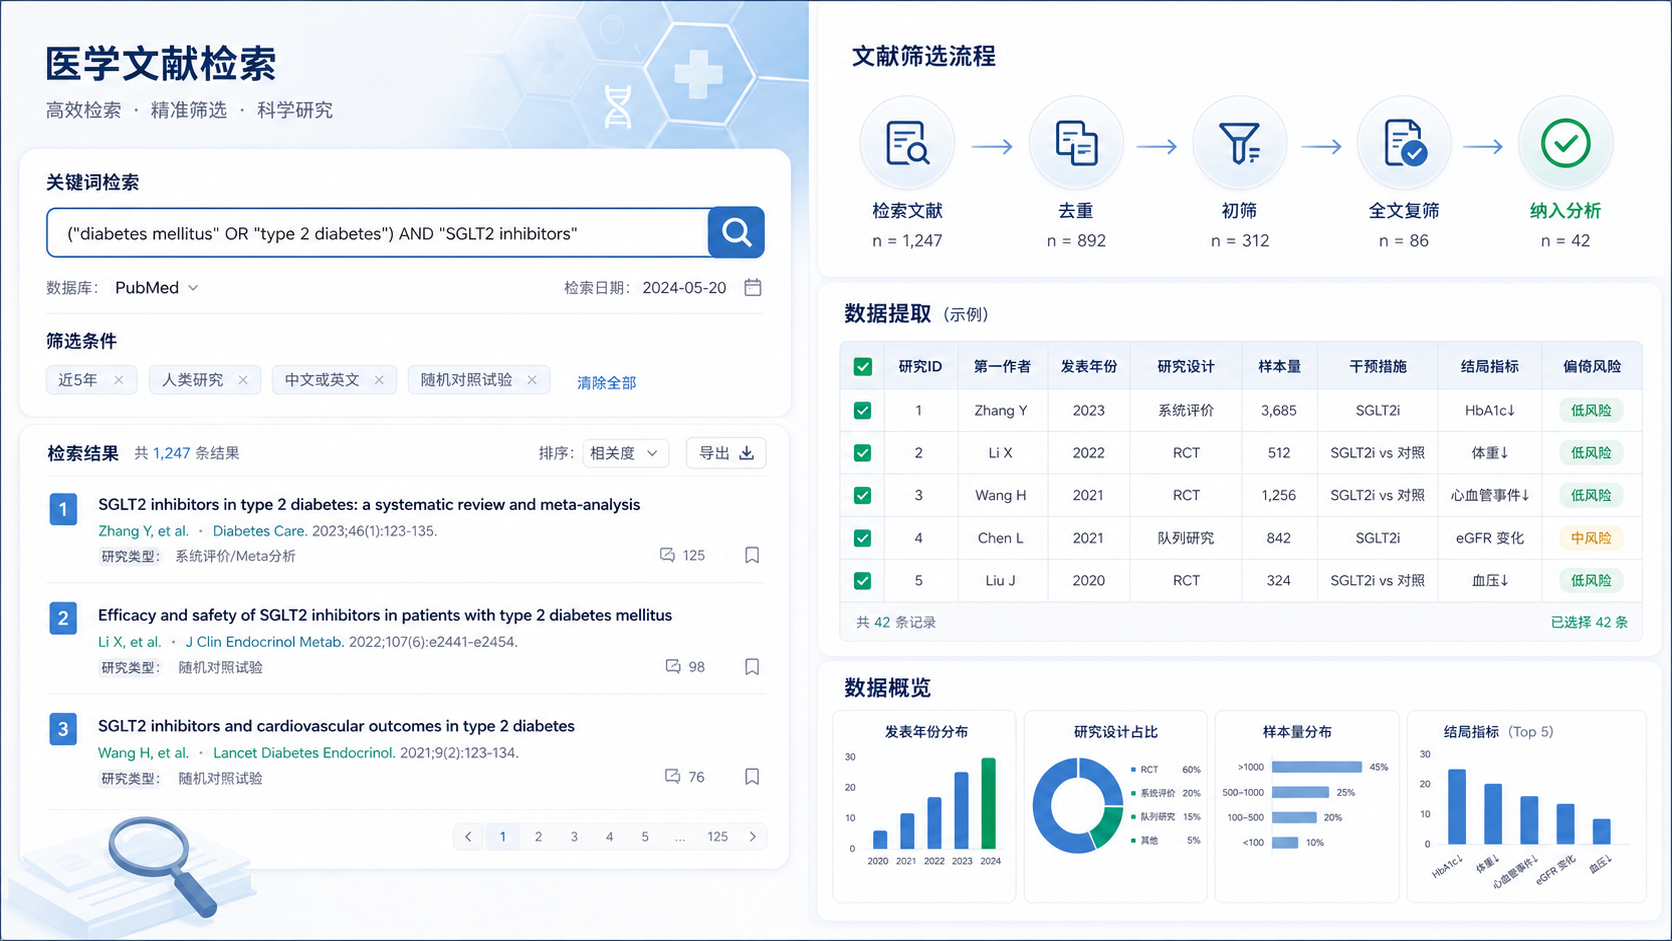
Task: Click the 干预措施 column header
Action: click(x=1378, y=367)
